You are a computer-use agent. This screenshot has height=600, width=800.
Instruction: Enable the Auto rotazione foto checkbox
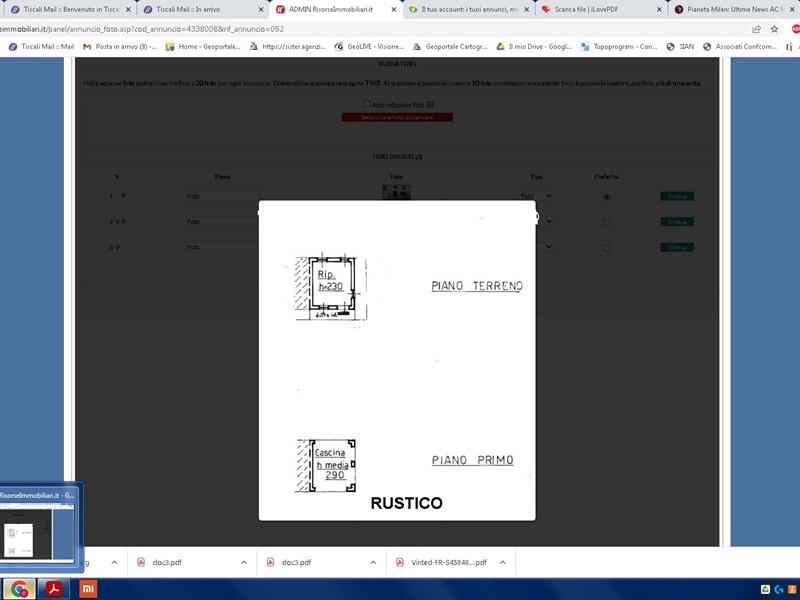tap(367, 104)
